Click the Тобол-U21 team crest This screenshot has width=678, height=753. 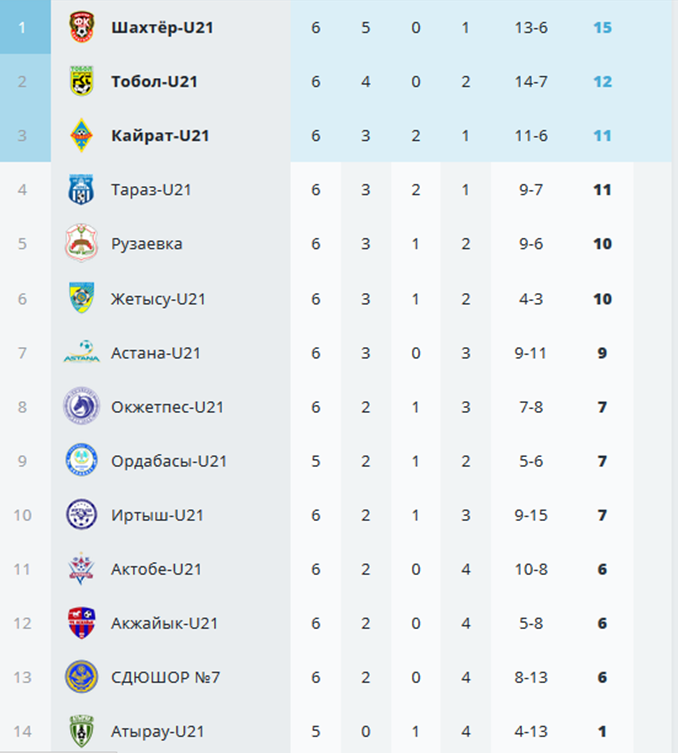coord(81,81)
